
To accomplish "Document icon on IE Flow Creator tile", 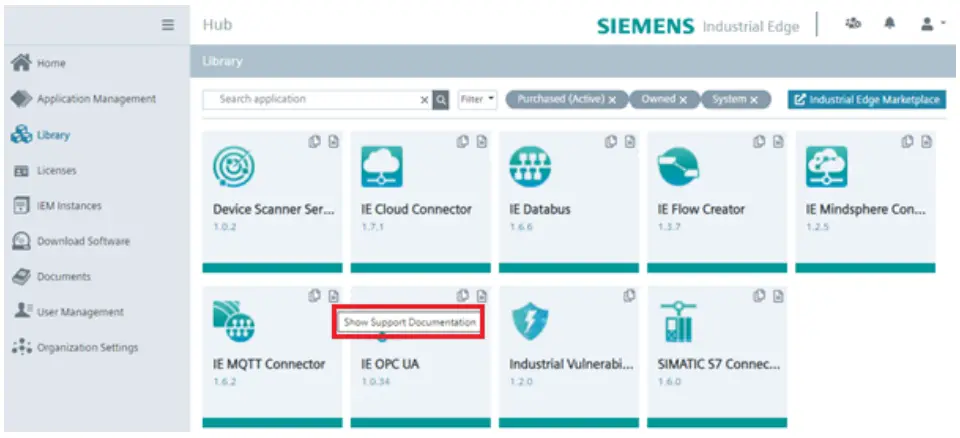I will click(x=778, y=142).
